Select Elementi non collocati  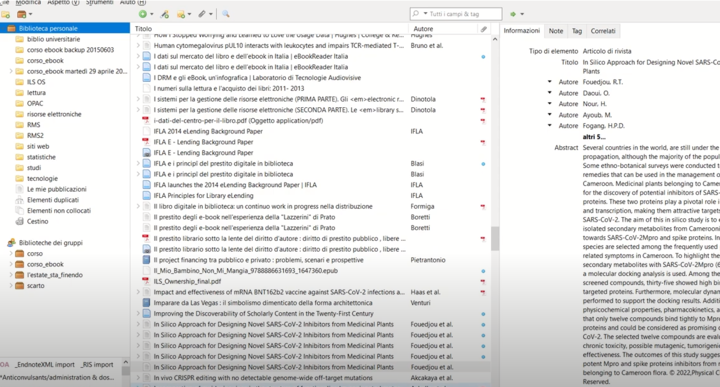point(59,210)
